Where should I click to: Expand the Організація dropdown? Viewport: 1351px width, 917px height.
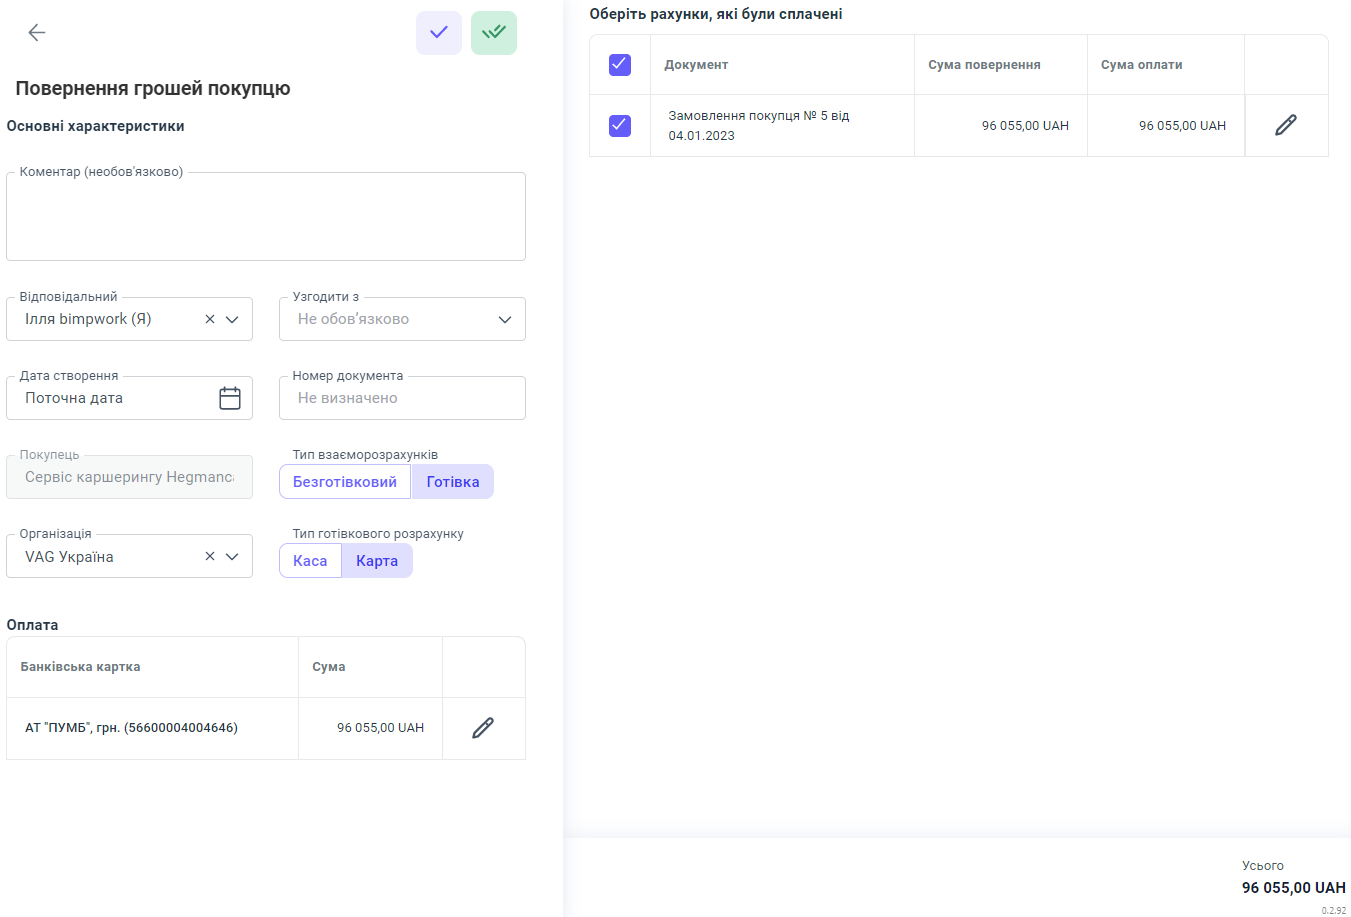tap(232, 557)
